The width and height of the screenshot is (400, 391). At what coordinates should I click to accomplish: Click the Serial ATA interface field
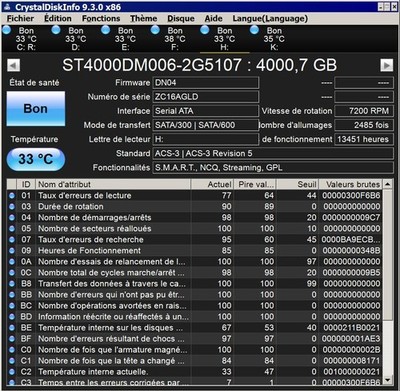206,111
